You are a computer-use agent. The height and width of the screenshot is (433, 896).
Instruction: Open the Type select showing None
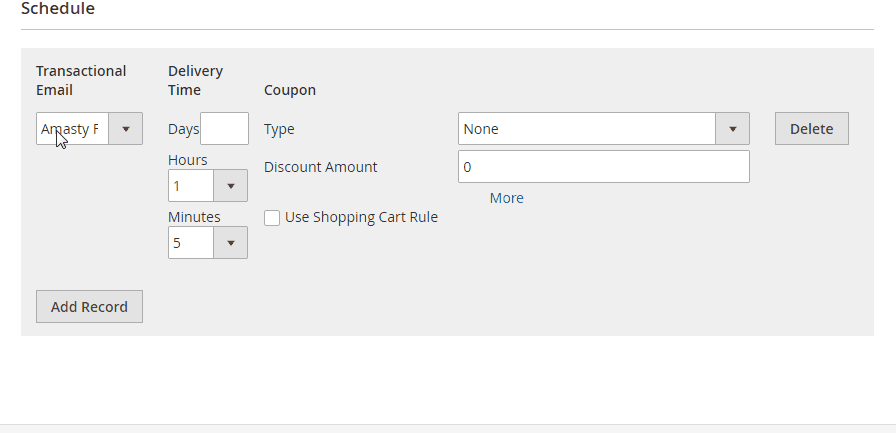pos(587,129)
